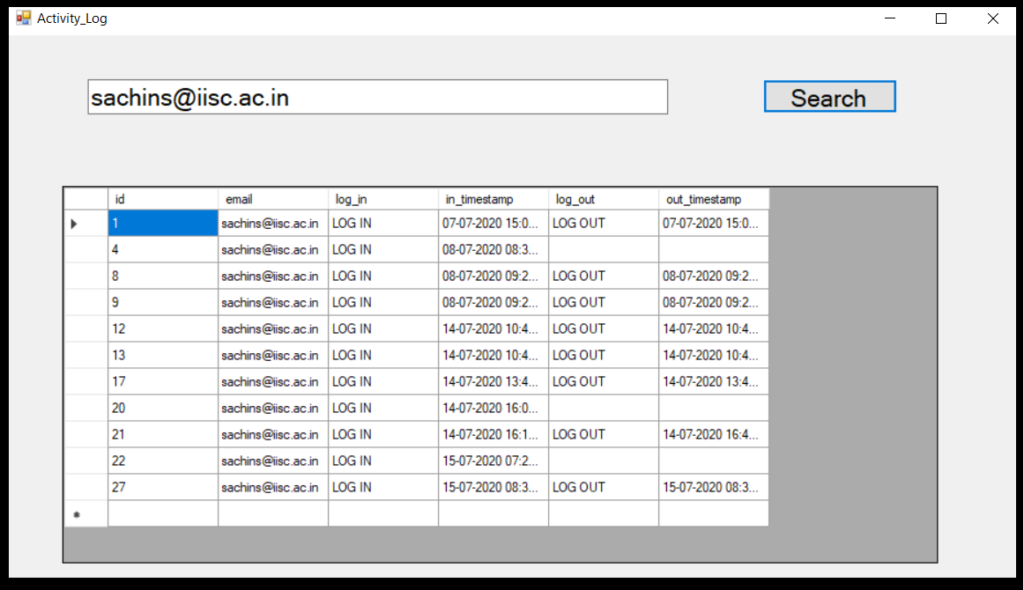This screenshot has width=1024, height=590.
Task: Select in_timestamp cell of row id 22
Action: click(492, 461)
